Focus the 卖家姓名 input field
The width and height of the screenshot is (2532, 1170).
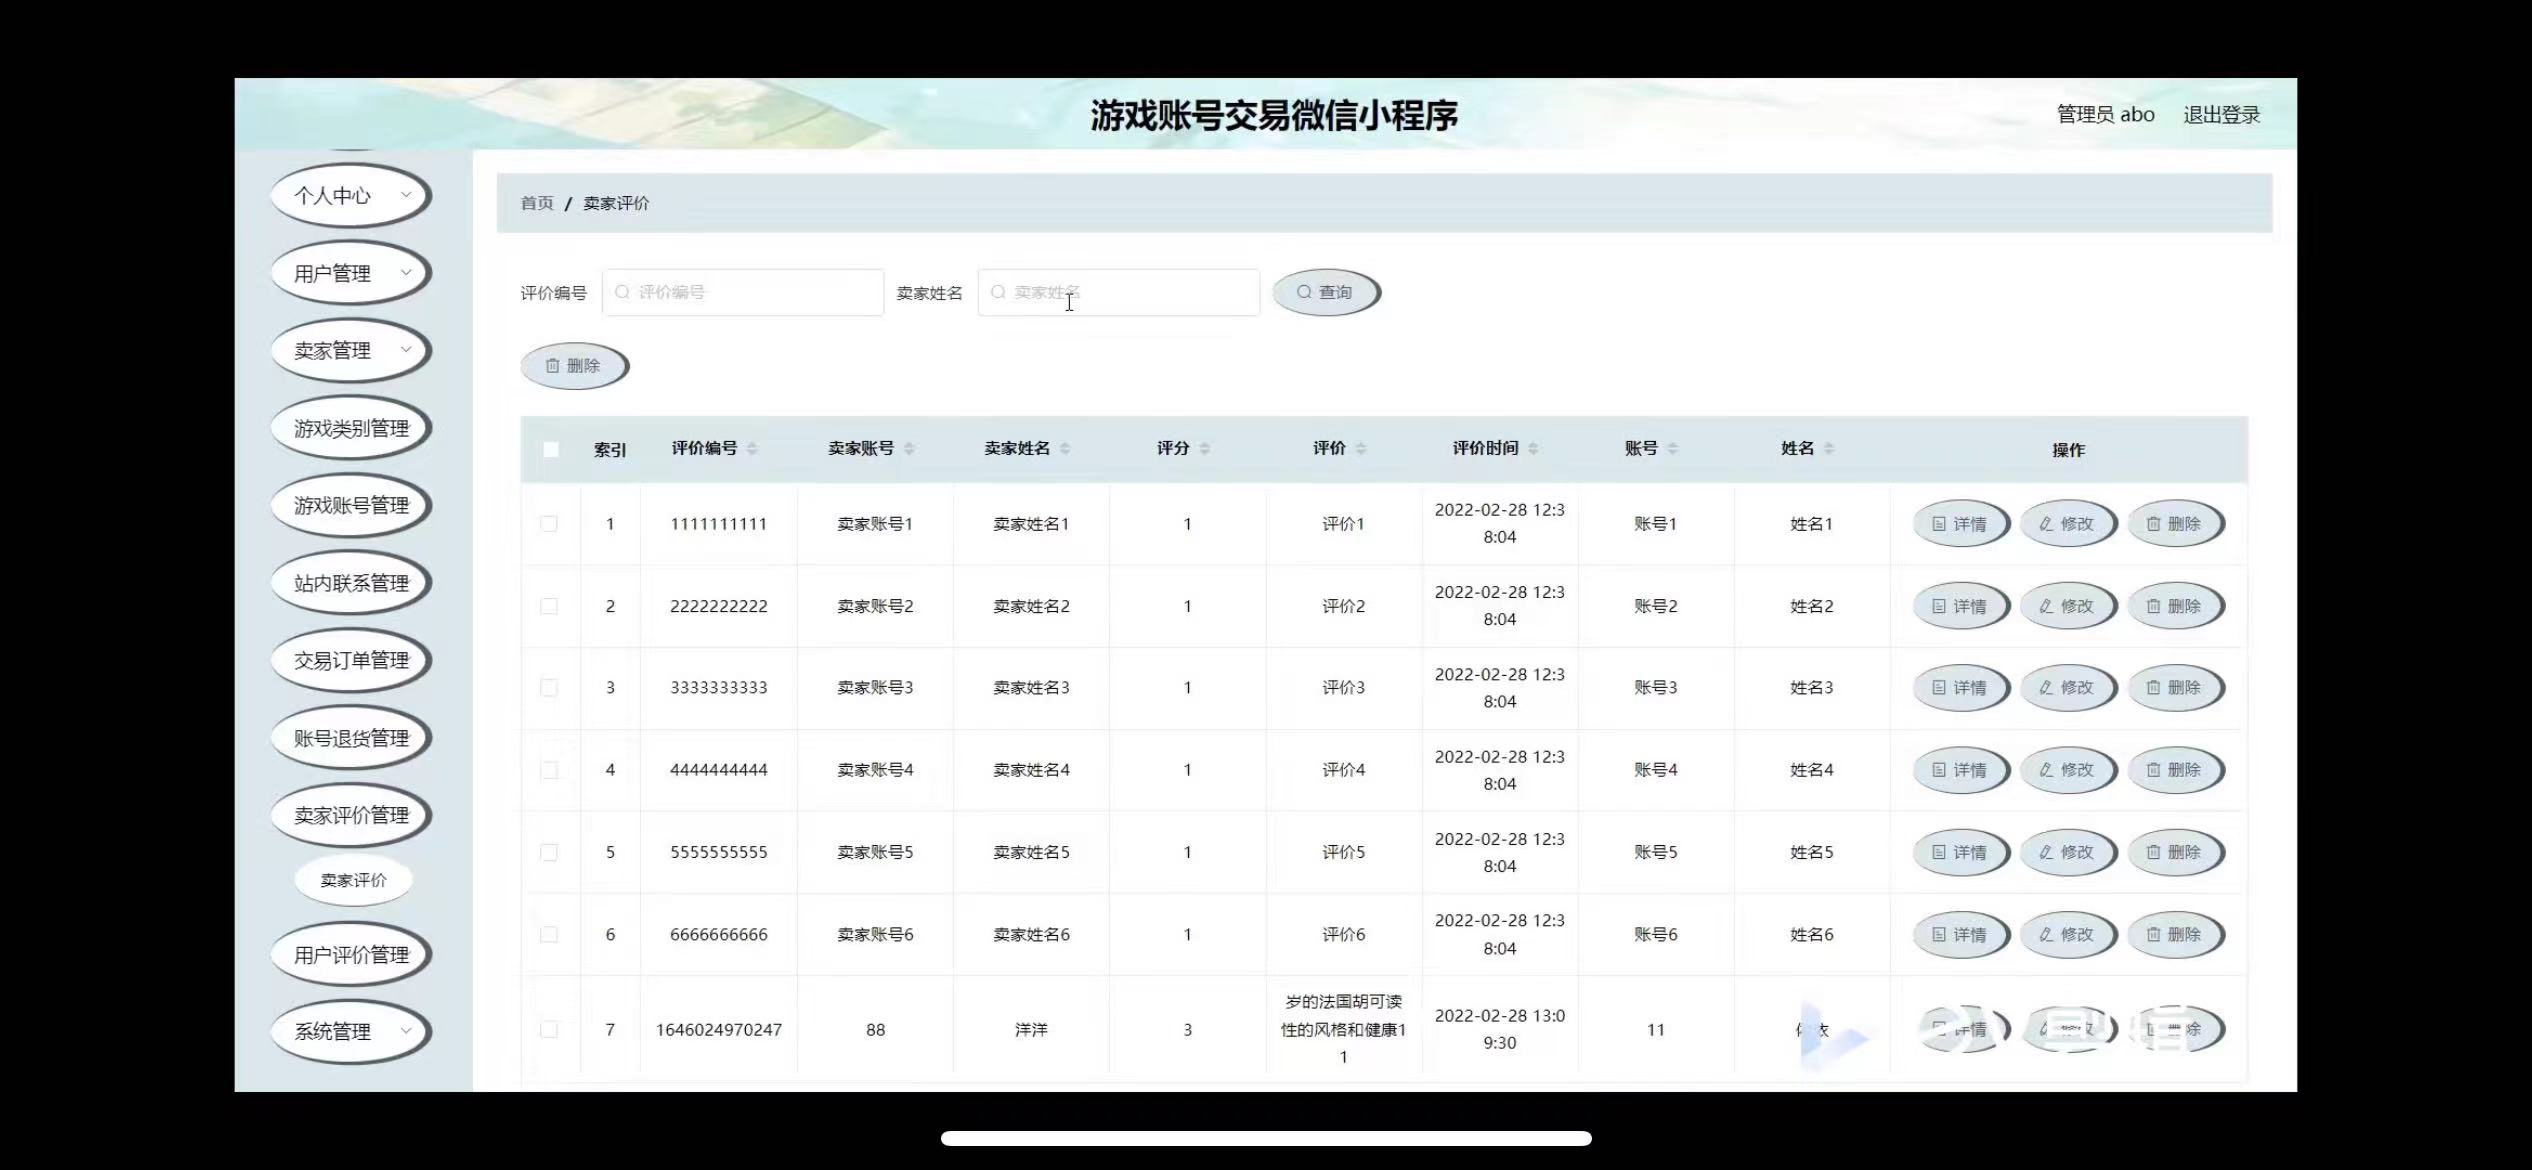[x=1119, y=292]
